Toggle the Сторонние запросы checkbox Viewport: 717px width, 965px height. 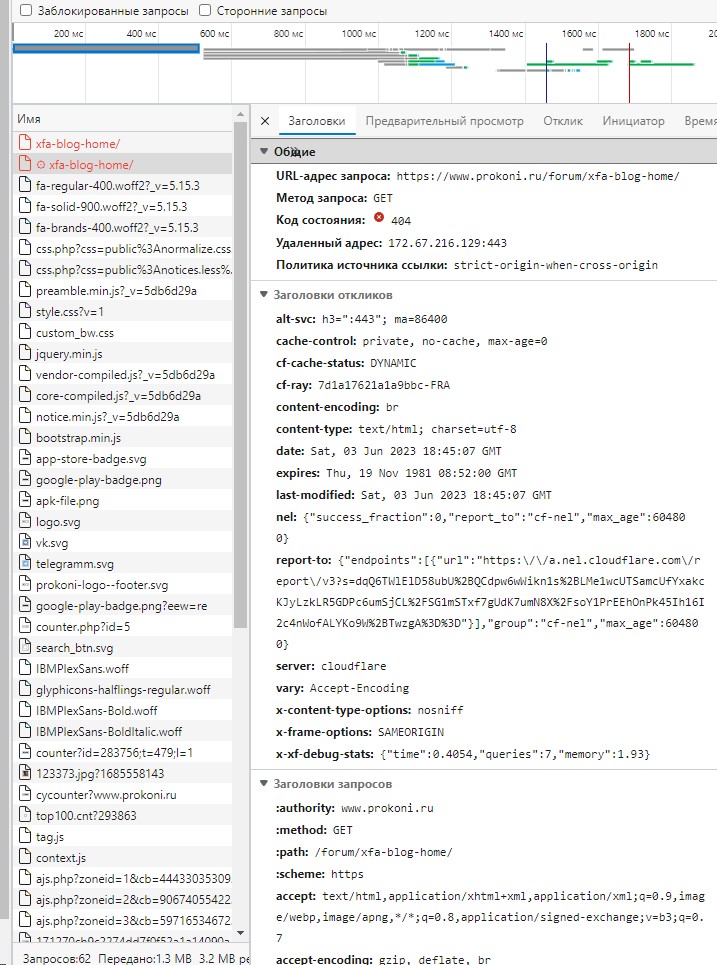pyautogui.click(x=205, y=10)
